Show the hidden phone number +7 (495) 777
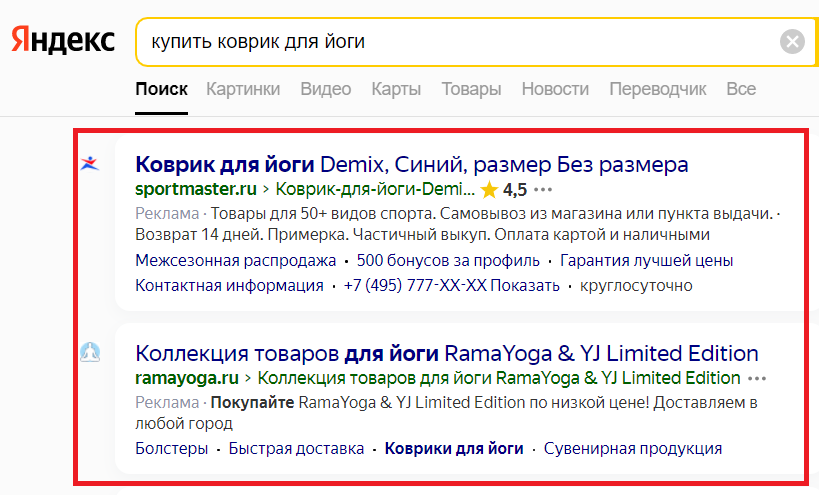 point(451,286)
